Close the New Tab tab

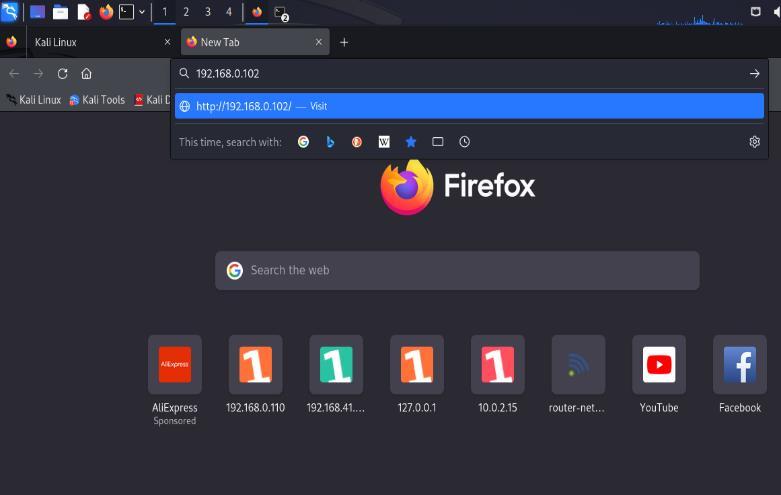[x=319, y=42]
